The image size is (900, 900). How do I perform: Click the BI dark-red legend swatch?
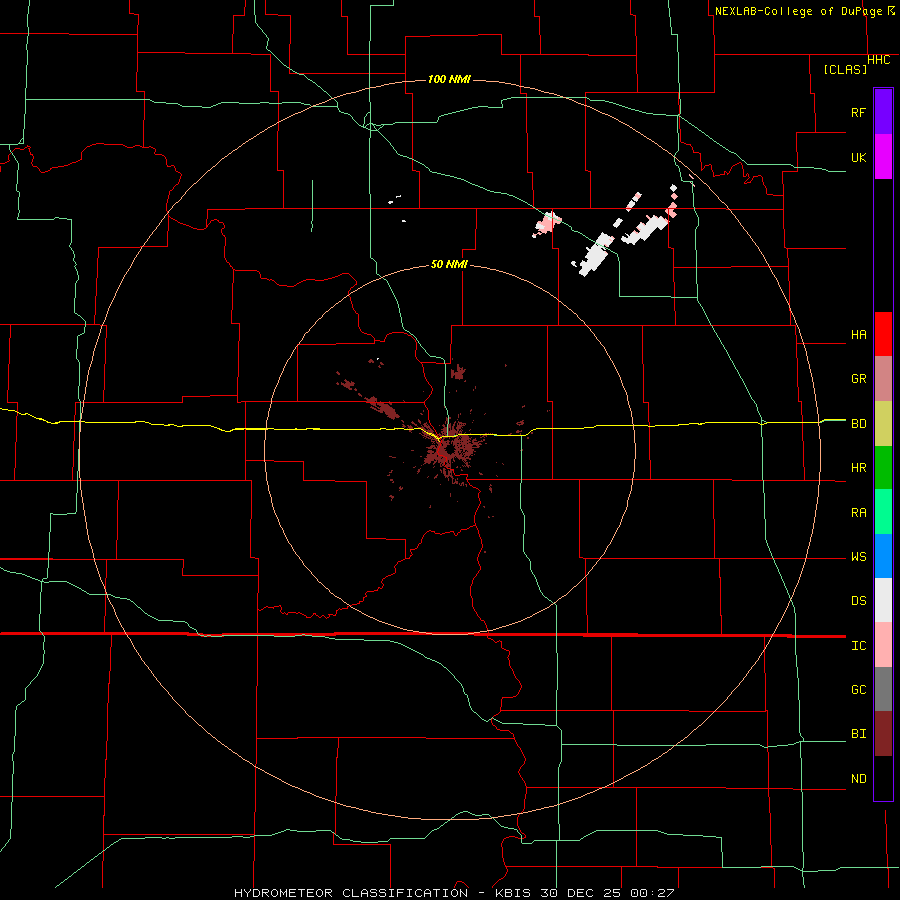pos(883,734)
